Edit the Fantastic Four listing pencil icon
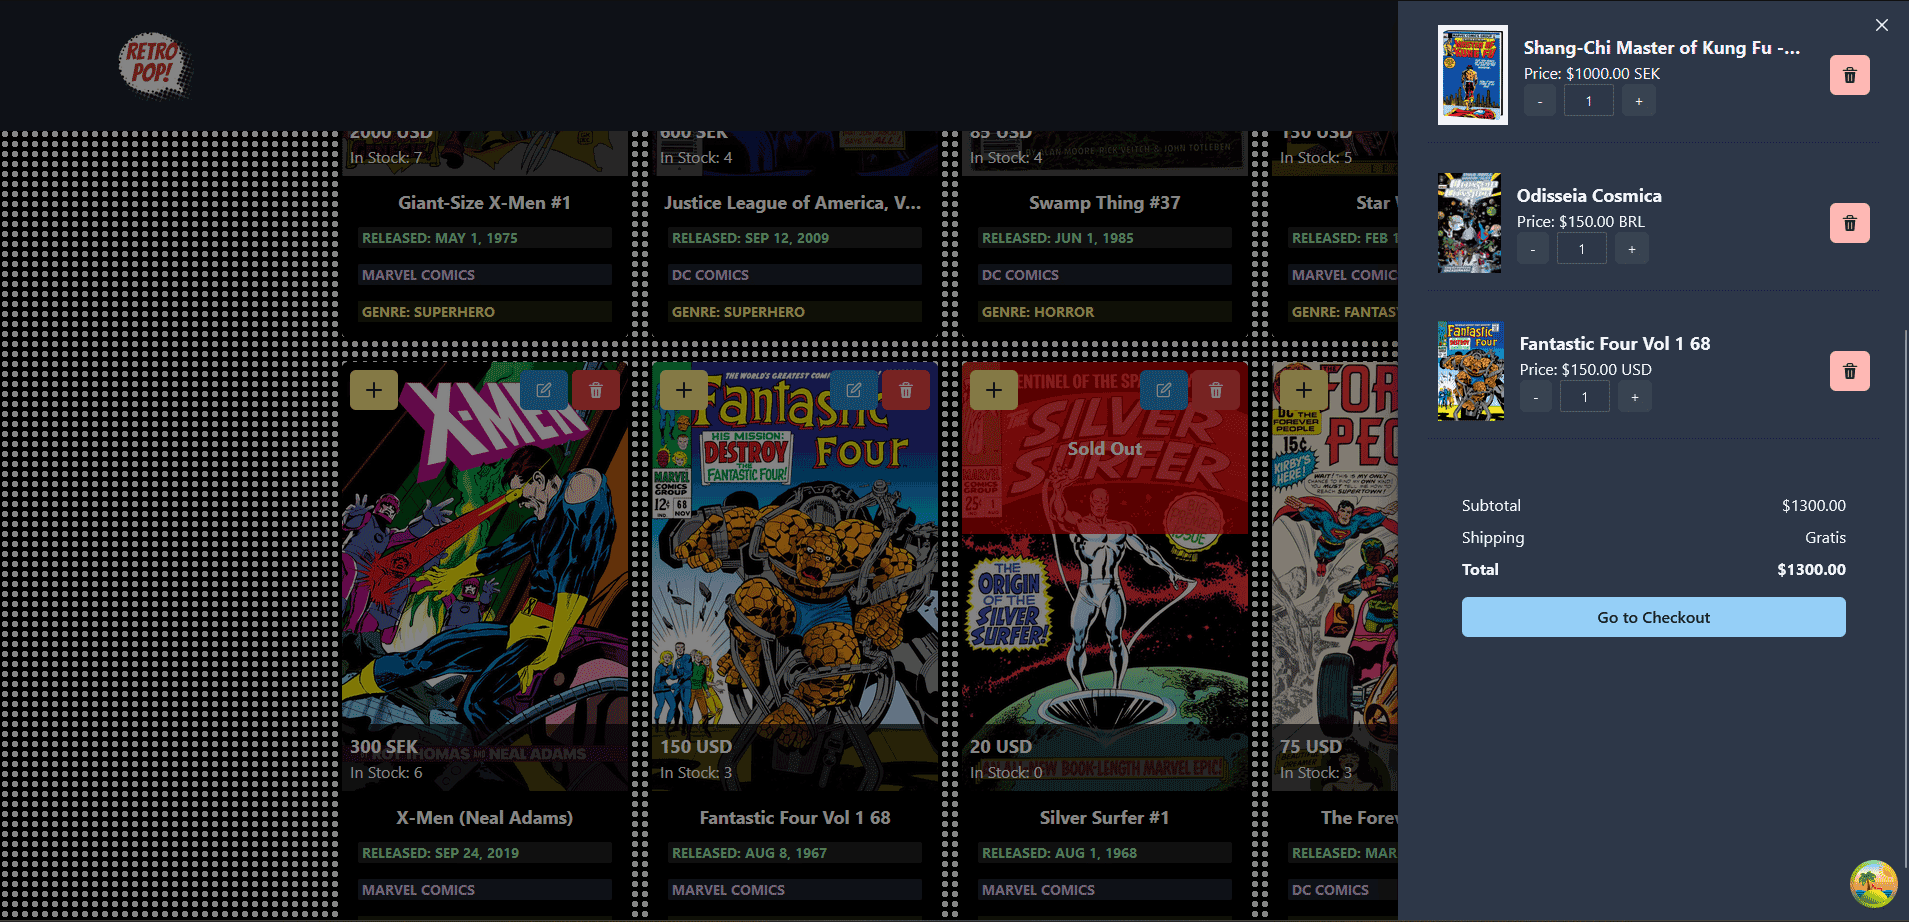This screenshot has height=922, width=1909. [854, 389]
